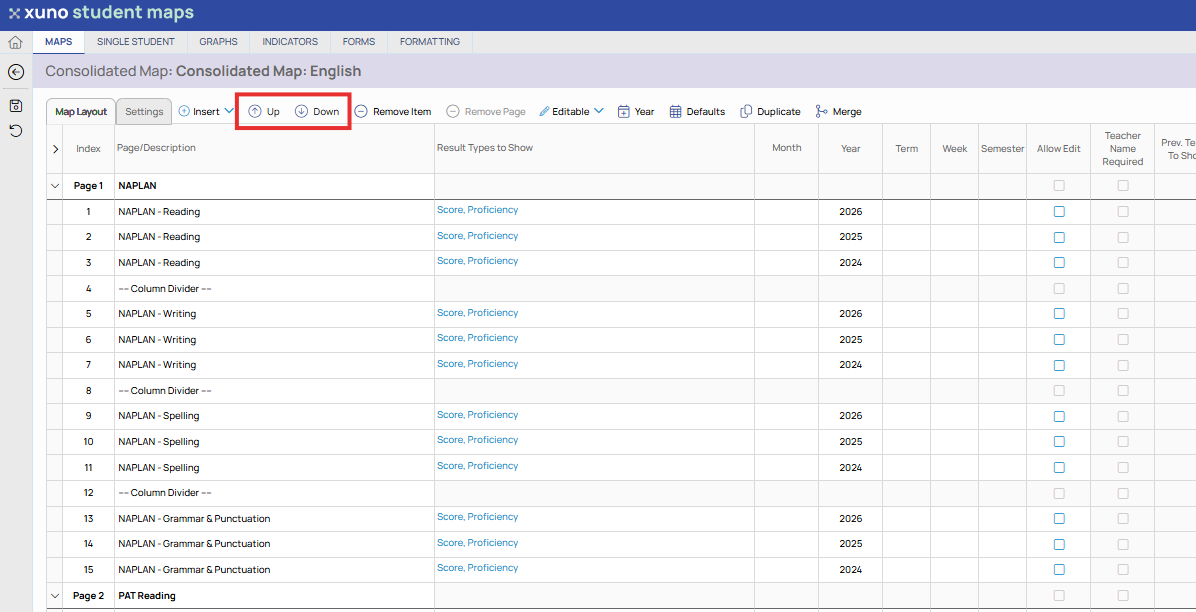Viewport: 1196px width, 612px height.
Task: Open Score, Proficiency link for Spelling 2025
Action: (477, 440)
